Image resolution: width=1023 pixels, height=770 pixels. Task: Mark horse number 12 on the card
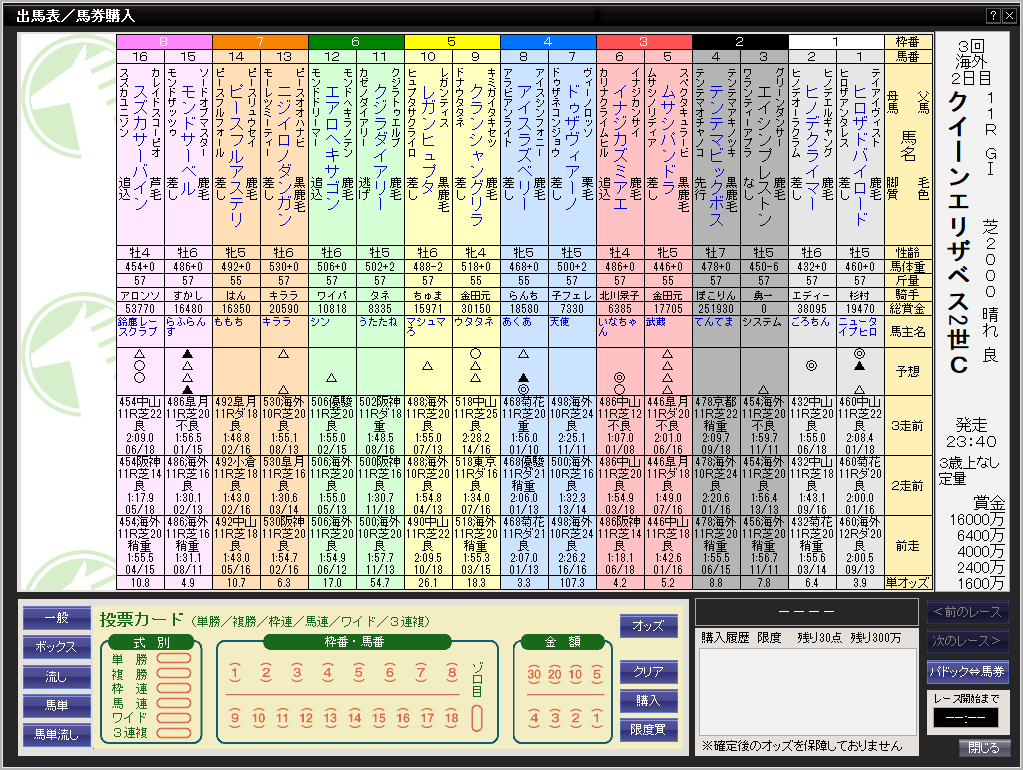click(x=306, y=718)
